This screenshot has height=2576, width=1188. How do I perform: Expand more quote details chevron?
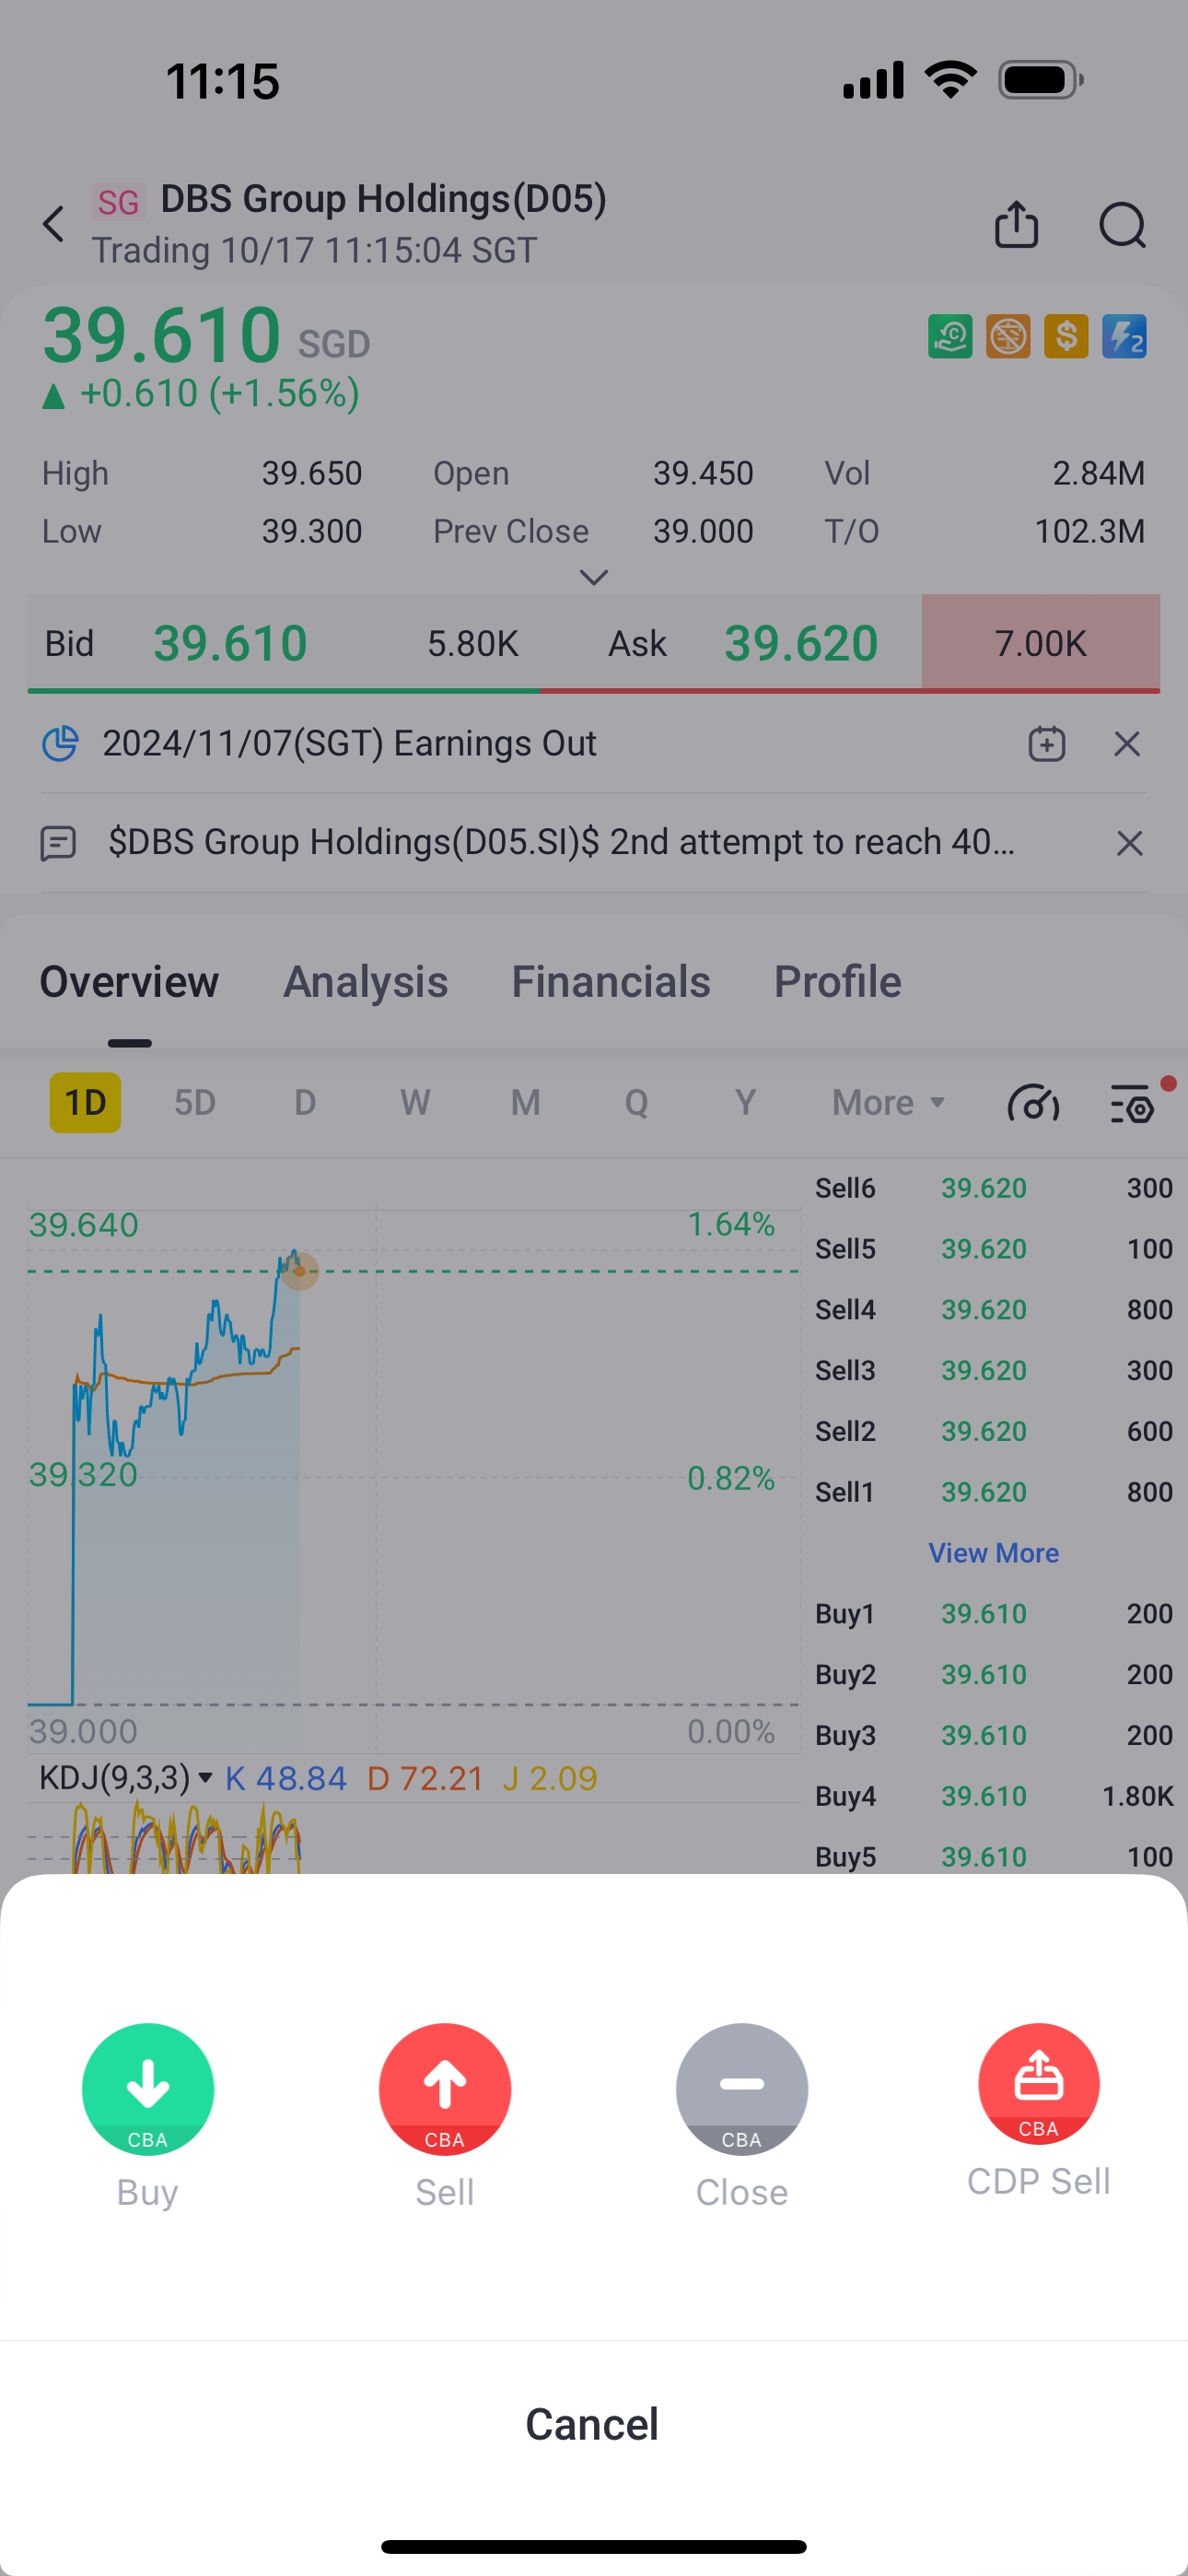[594, 578]
